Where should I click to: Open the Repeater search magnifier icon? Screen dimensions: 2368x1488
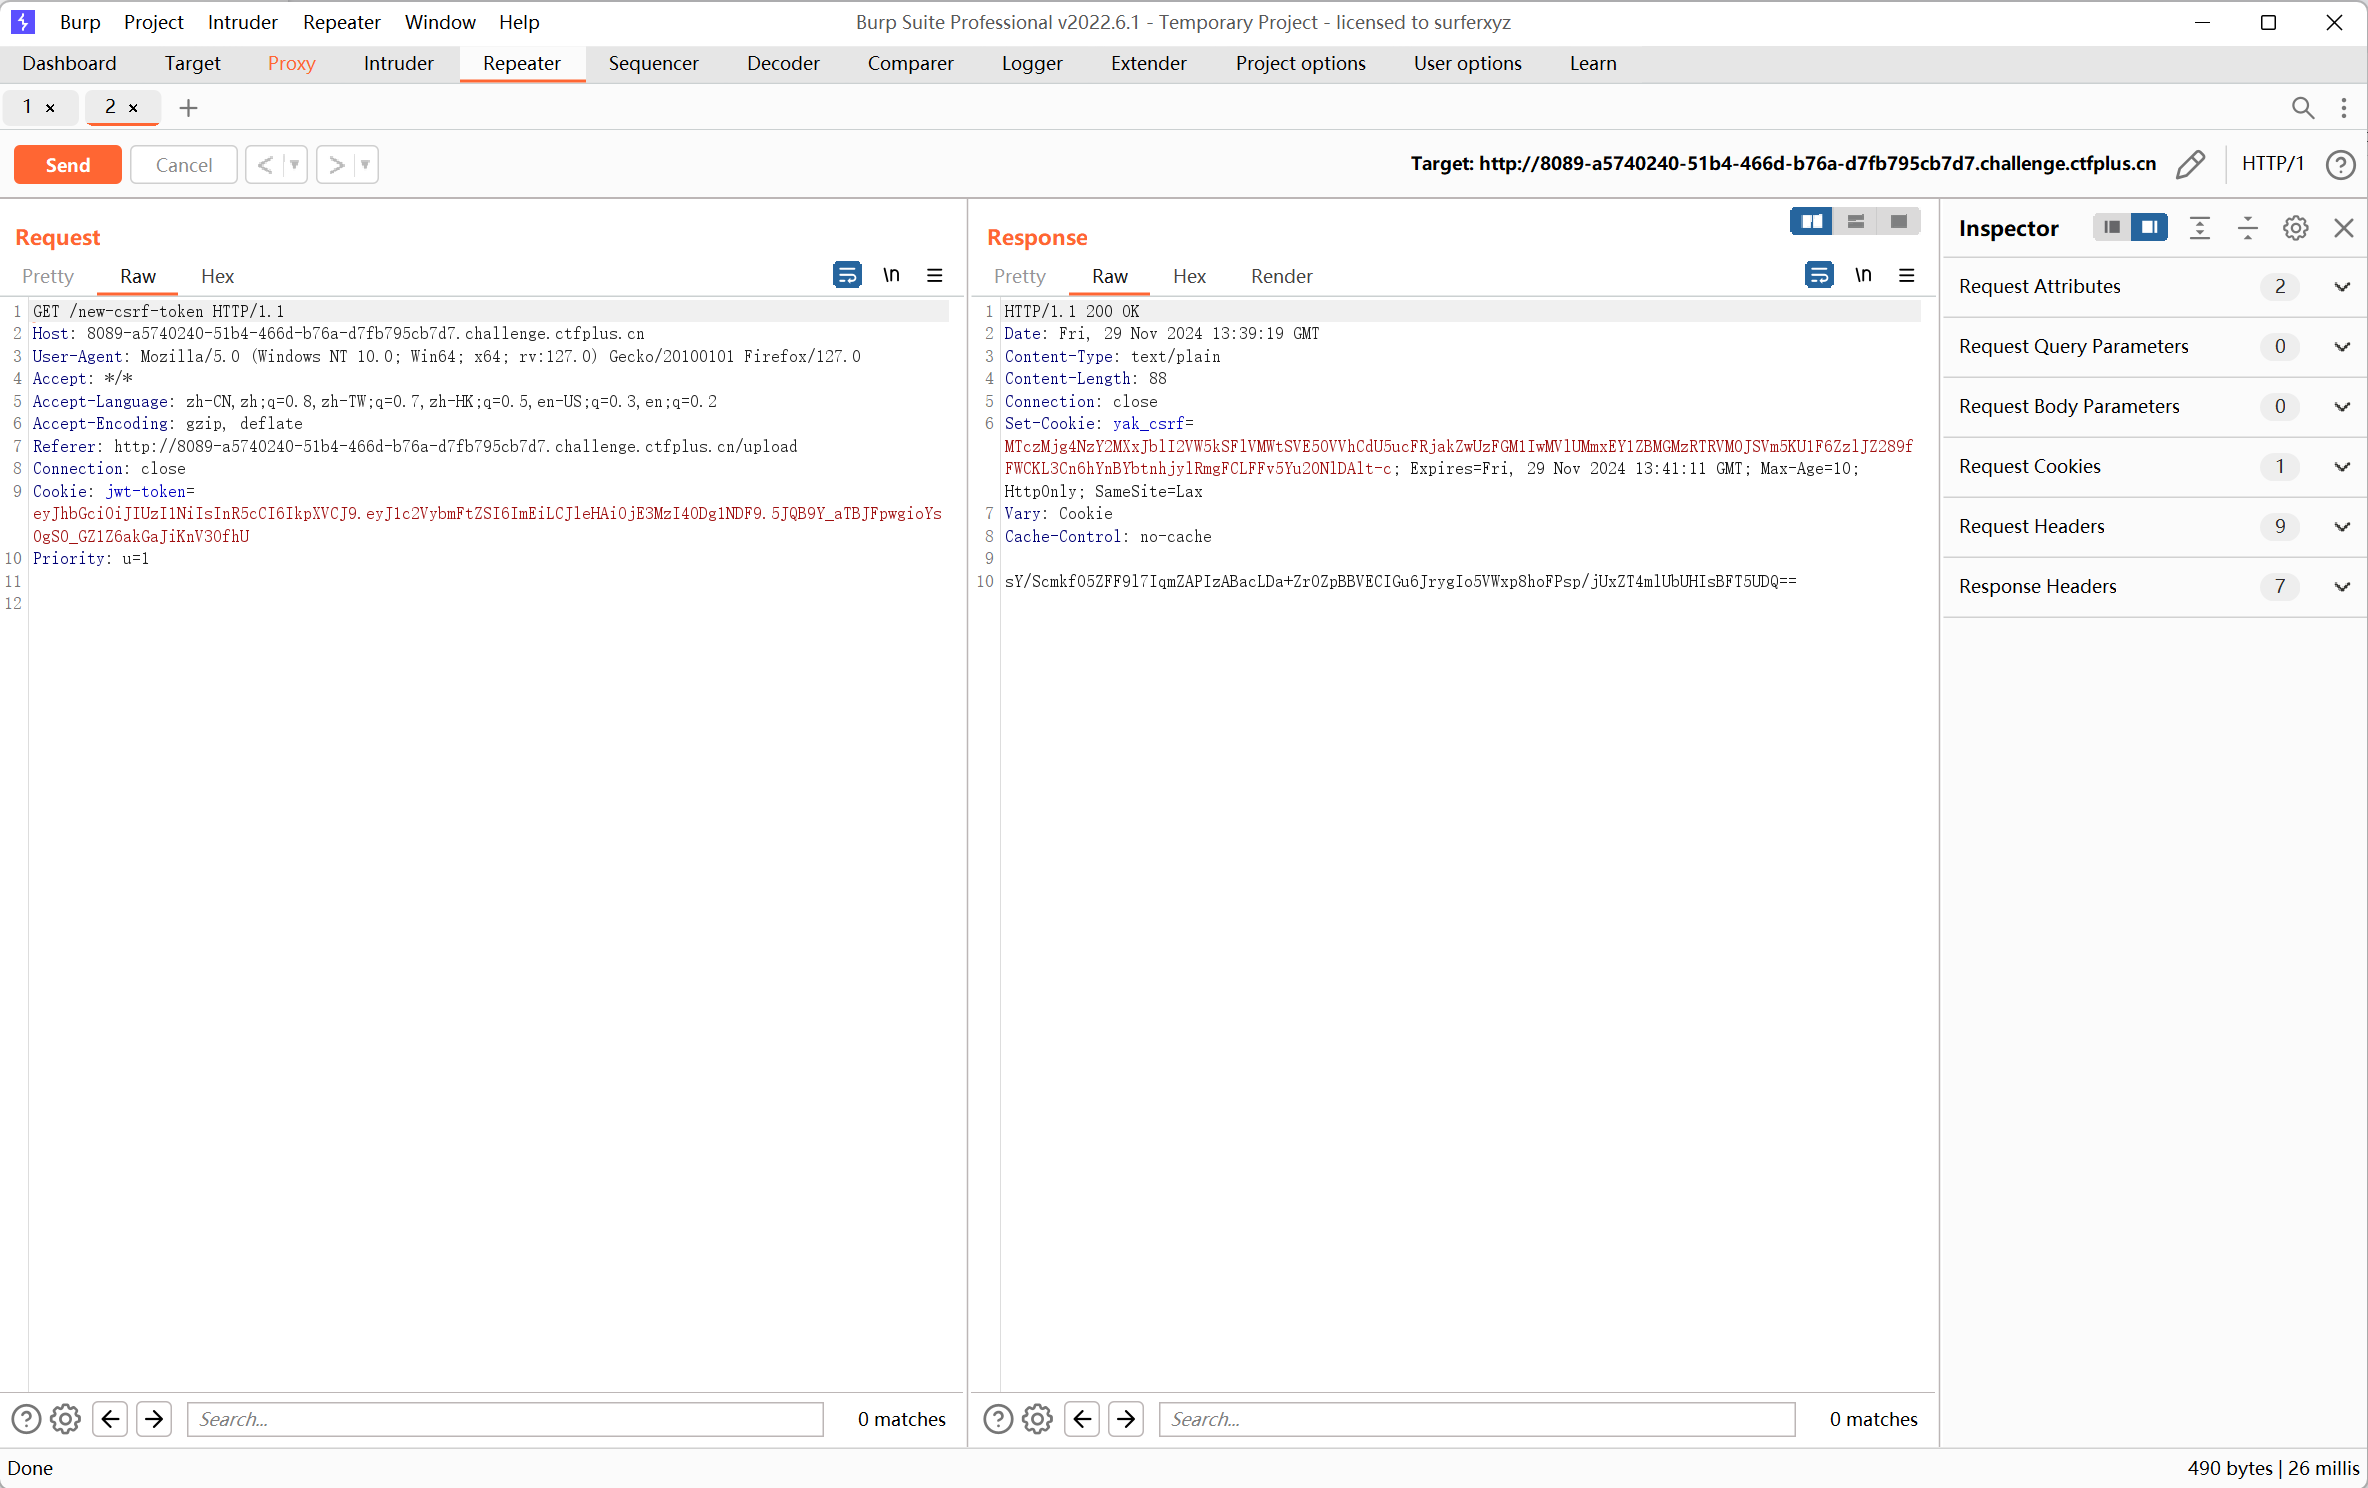pos(2302,107)
